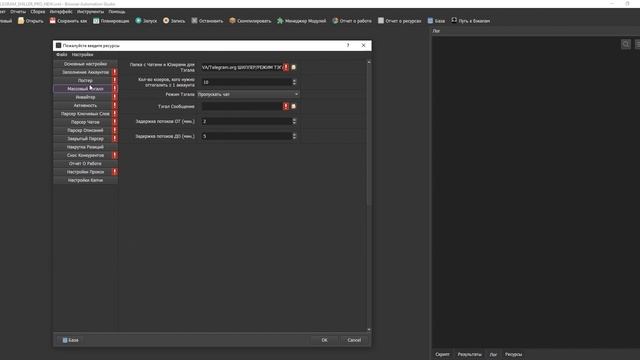Screen dimensions: 640x360
Task: Open the Инструменты menu
Action: [90, 12]
